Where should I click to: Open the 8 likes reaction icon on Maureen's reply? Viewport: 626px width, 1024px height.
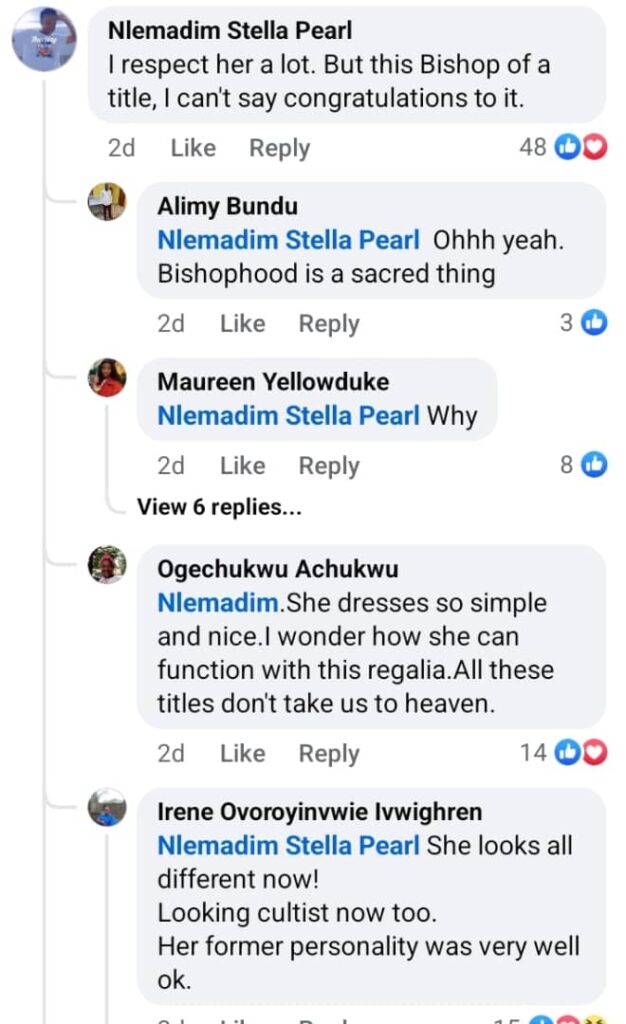tap(594, 464)
